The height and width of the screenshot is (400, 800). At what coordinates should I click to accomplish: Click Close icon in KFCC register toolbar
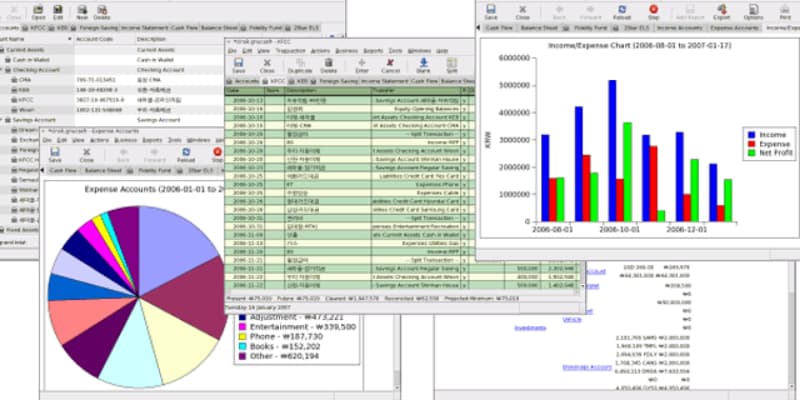tap(267, 65)
